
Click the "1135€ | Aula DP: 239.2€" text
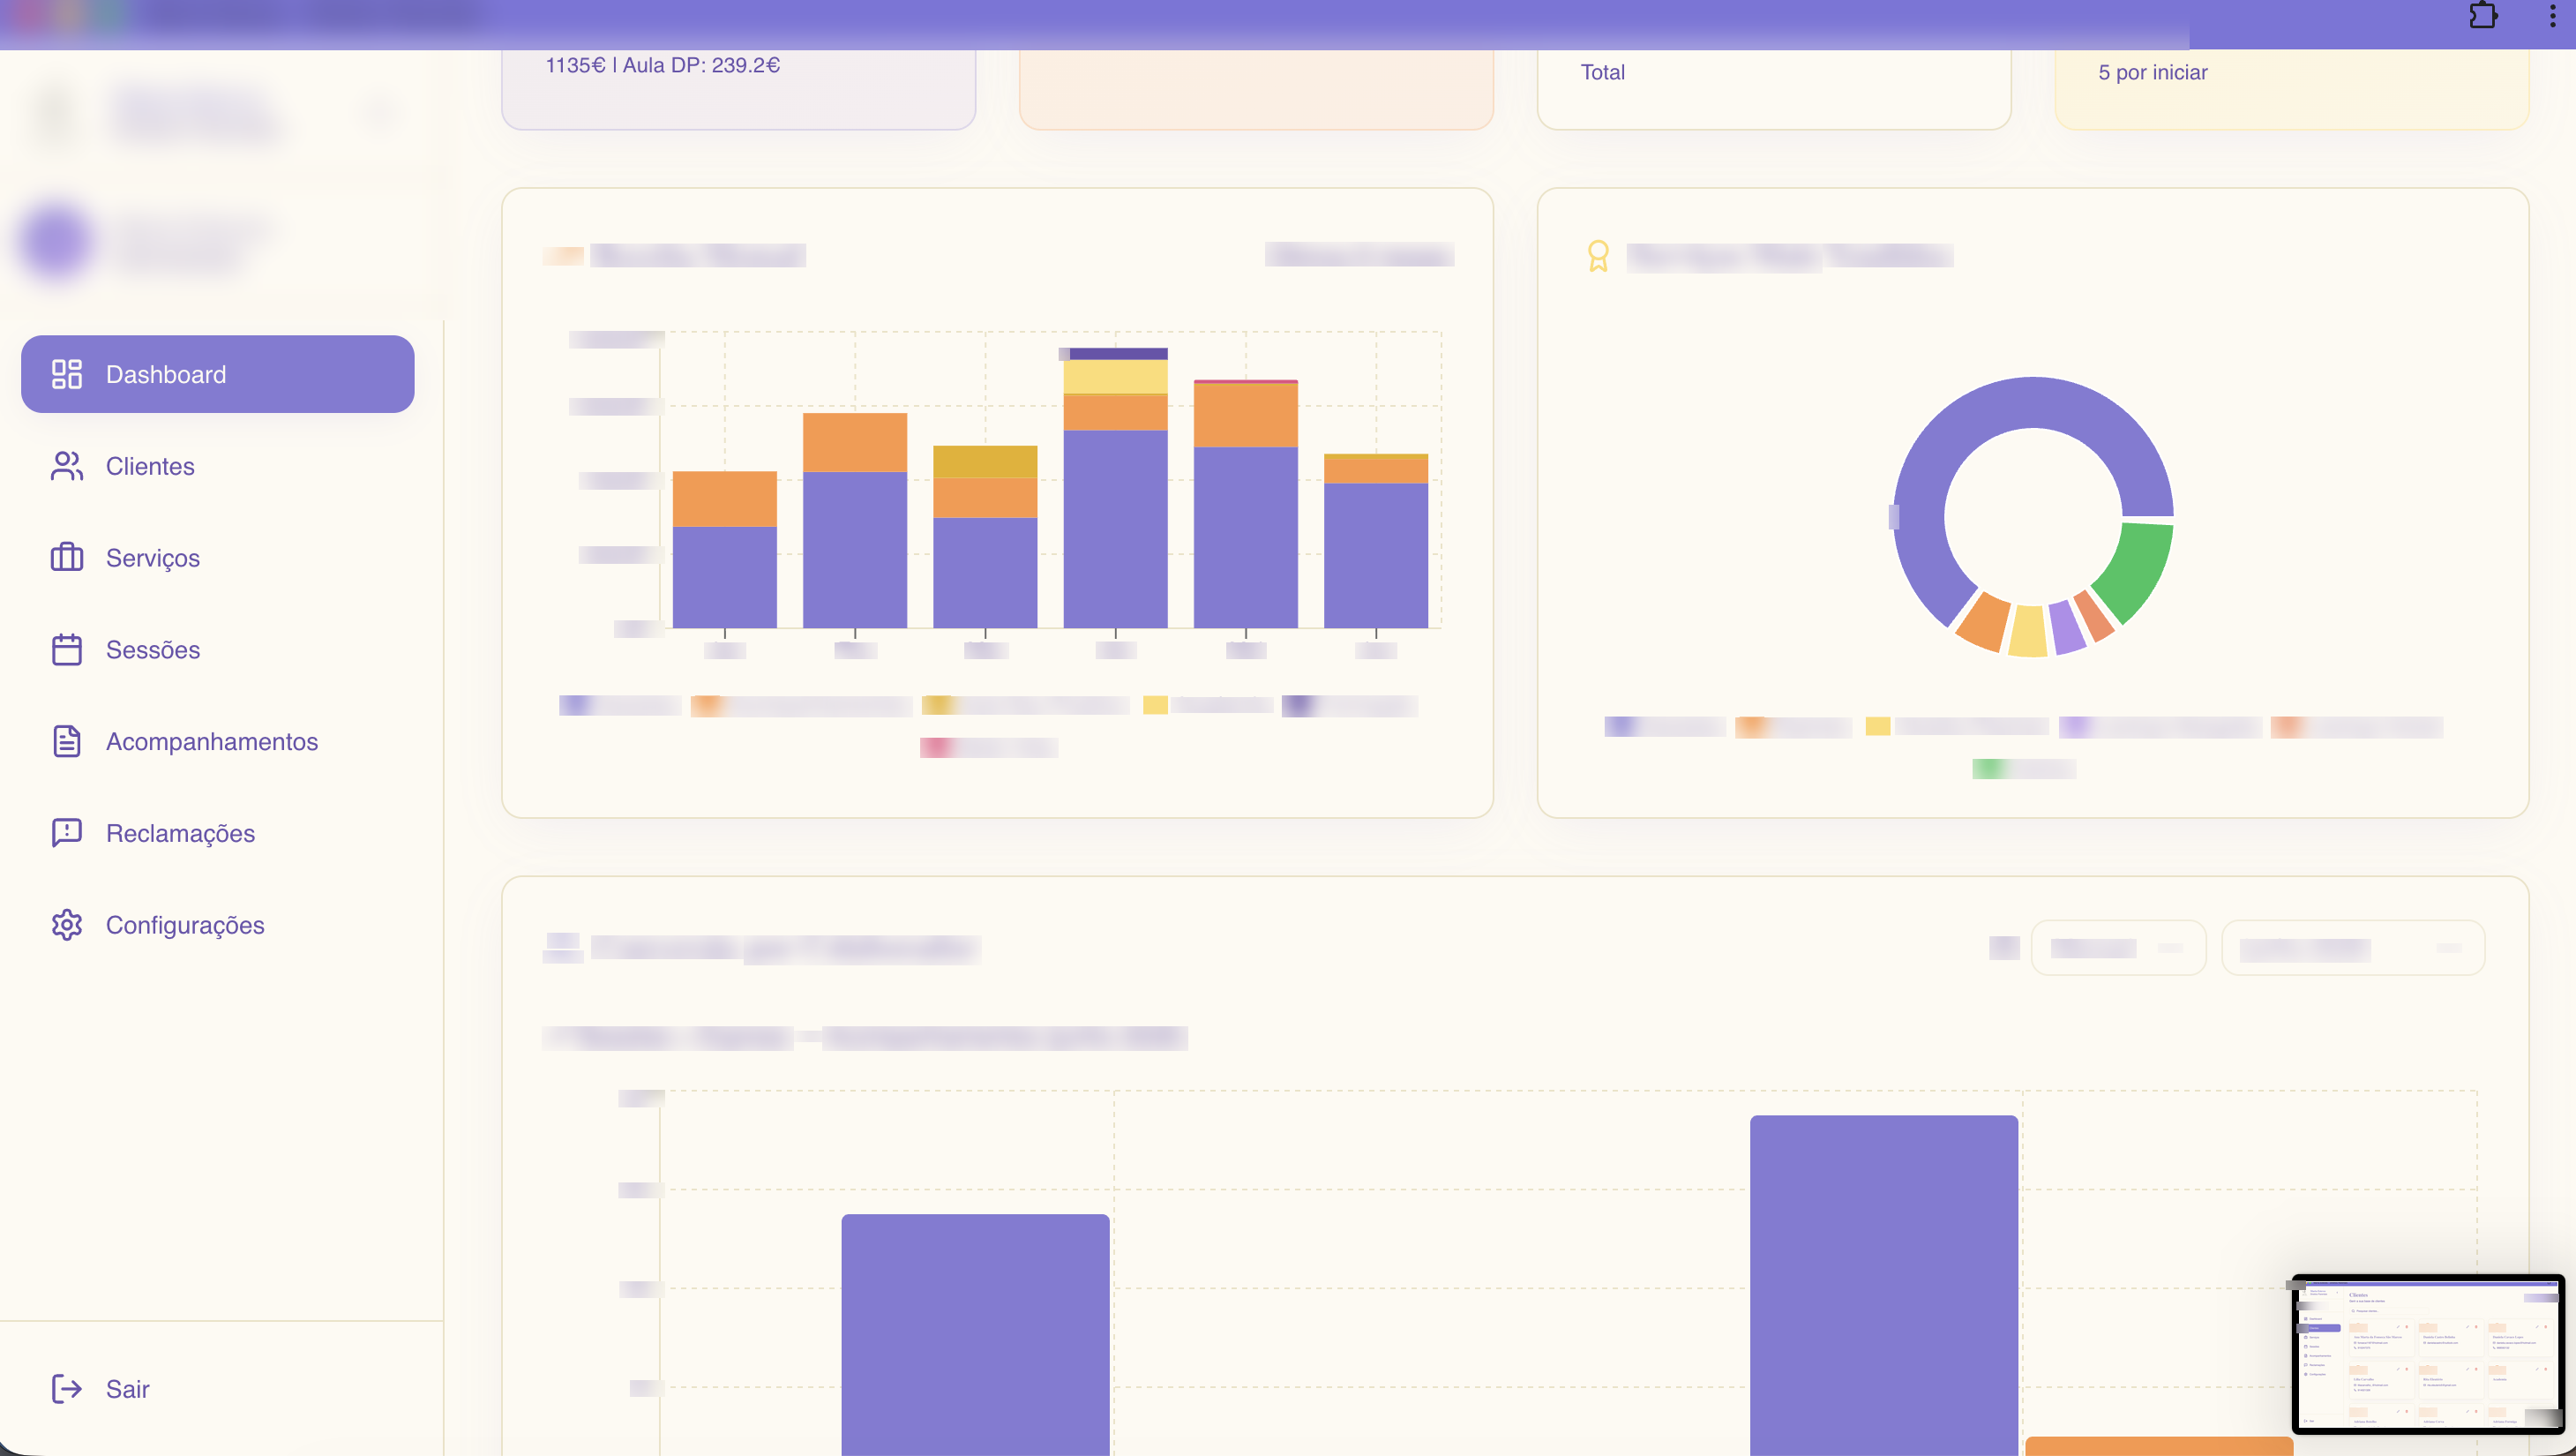(663, 65)
